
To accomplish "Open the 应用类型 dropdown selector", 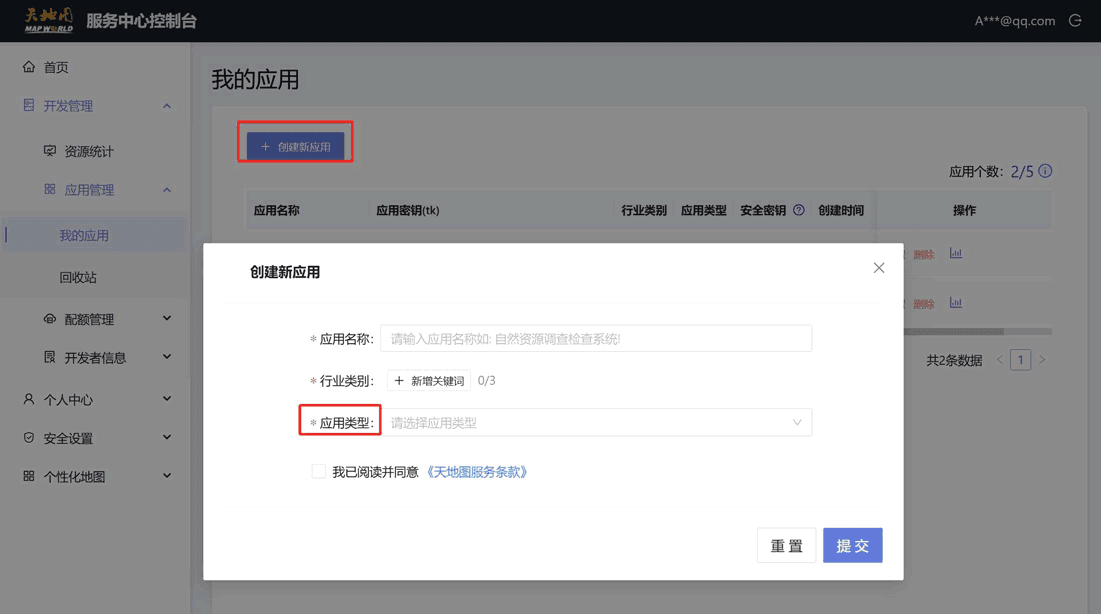I will (596, 423).
